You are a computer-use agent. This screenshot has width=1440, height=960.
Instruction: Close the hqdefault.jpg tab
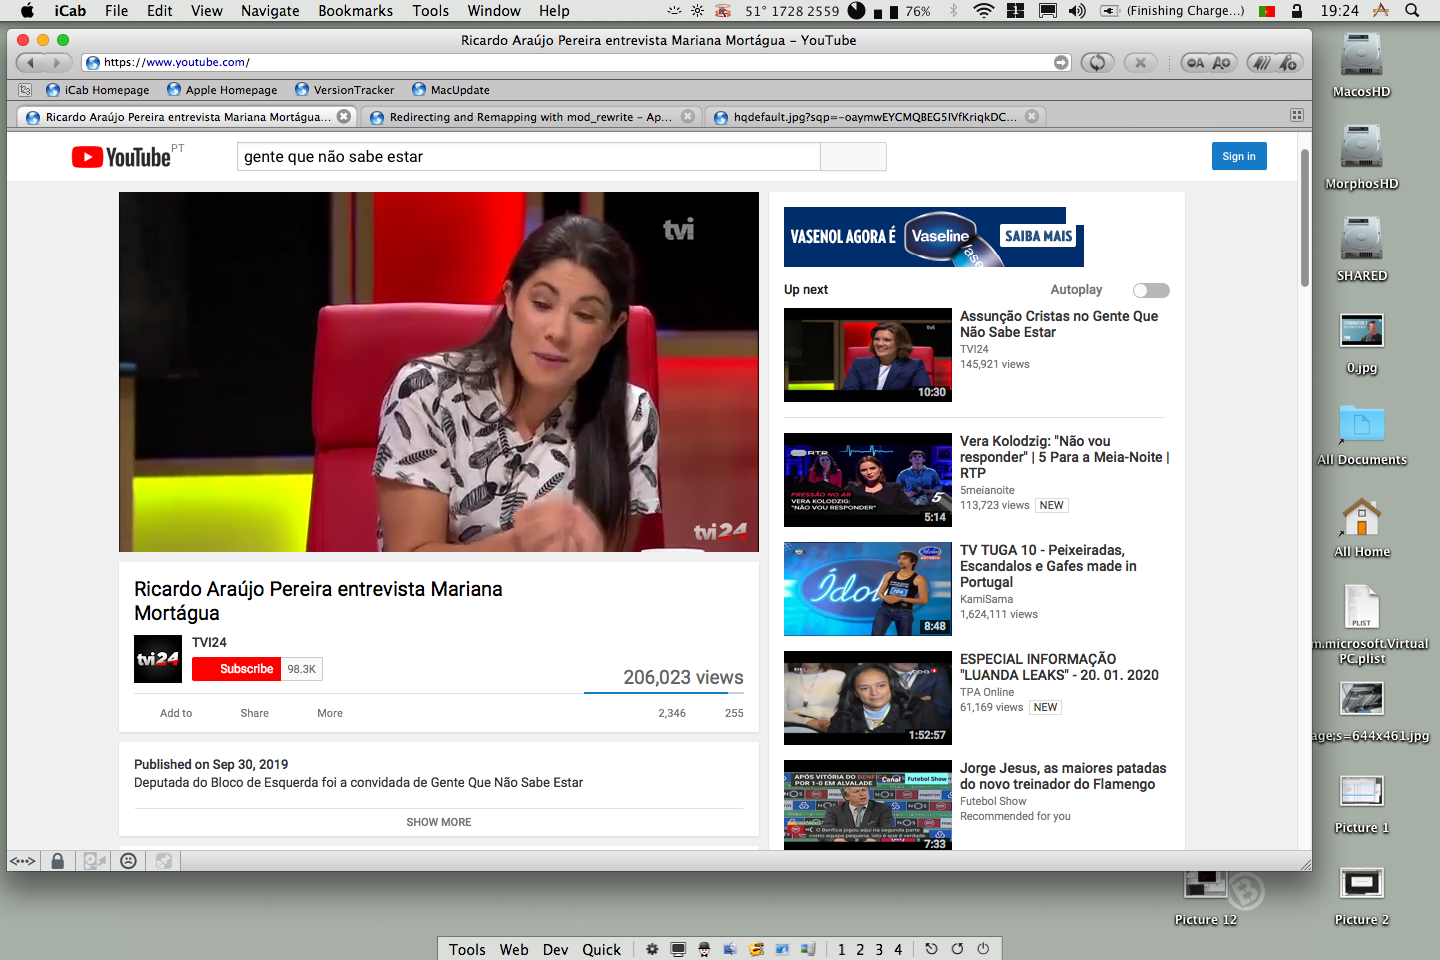(1031, 116)
